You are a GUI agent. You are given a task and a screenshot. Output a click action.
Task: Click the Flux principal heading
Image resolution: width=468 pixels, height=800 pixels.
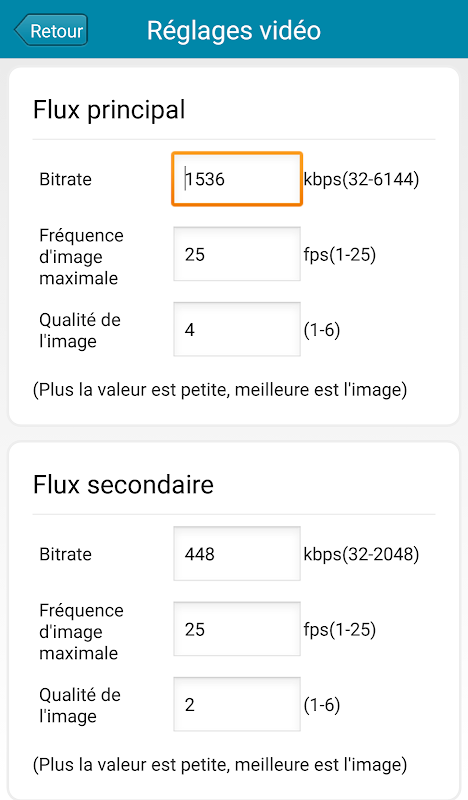[x=109, y=110]
